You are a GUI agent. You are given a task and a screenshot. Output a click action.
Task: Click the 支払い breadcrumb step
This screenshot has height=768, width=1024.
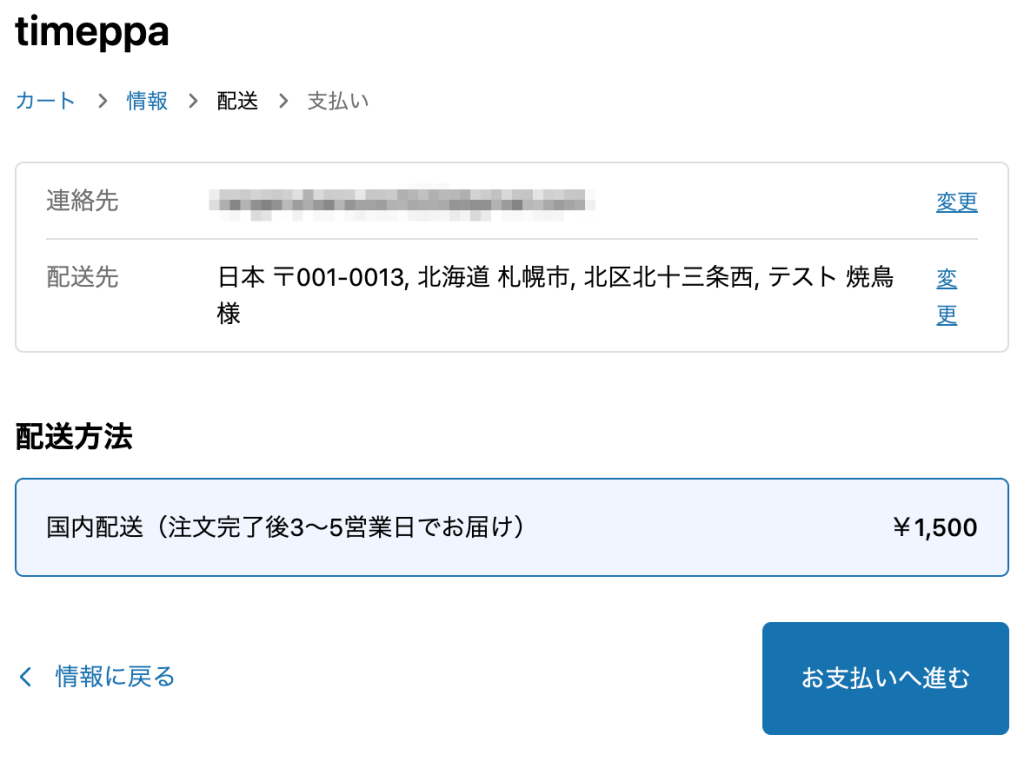click(338, 100)
